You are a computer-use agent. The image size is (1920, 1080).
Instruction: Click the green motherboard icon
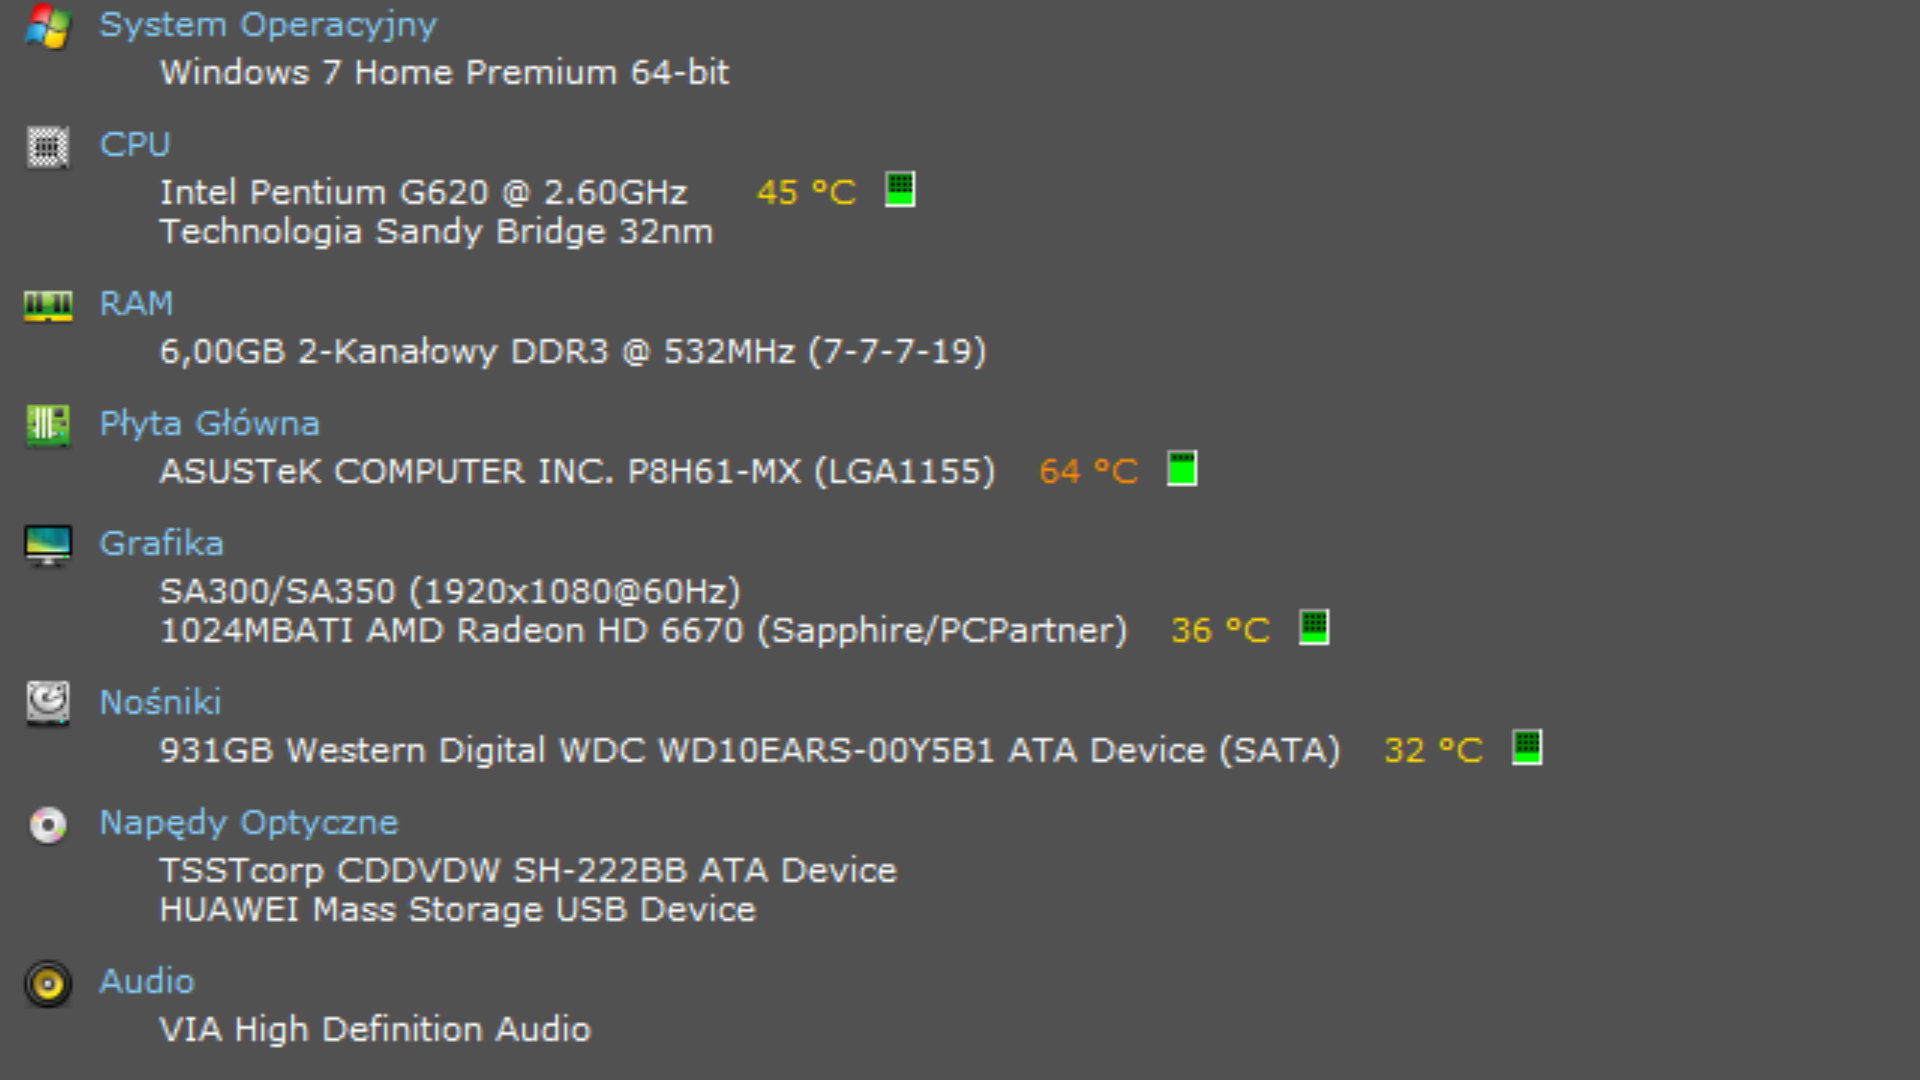[47, 426]
